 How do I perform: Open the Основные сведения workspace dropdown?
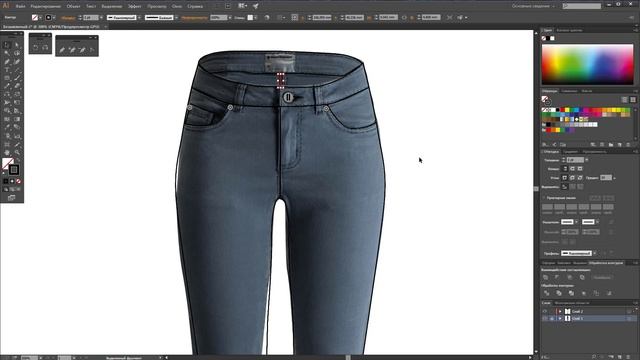tap(533, 6)
